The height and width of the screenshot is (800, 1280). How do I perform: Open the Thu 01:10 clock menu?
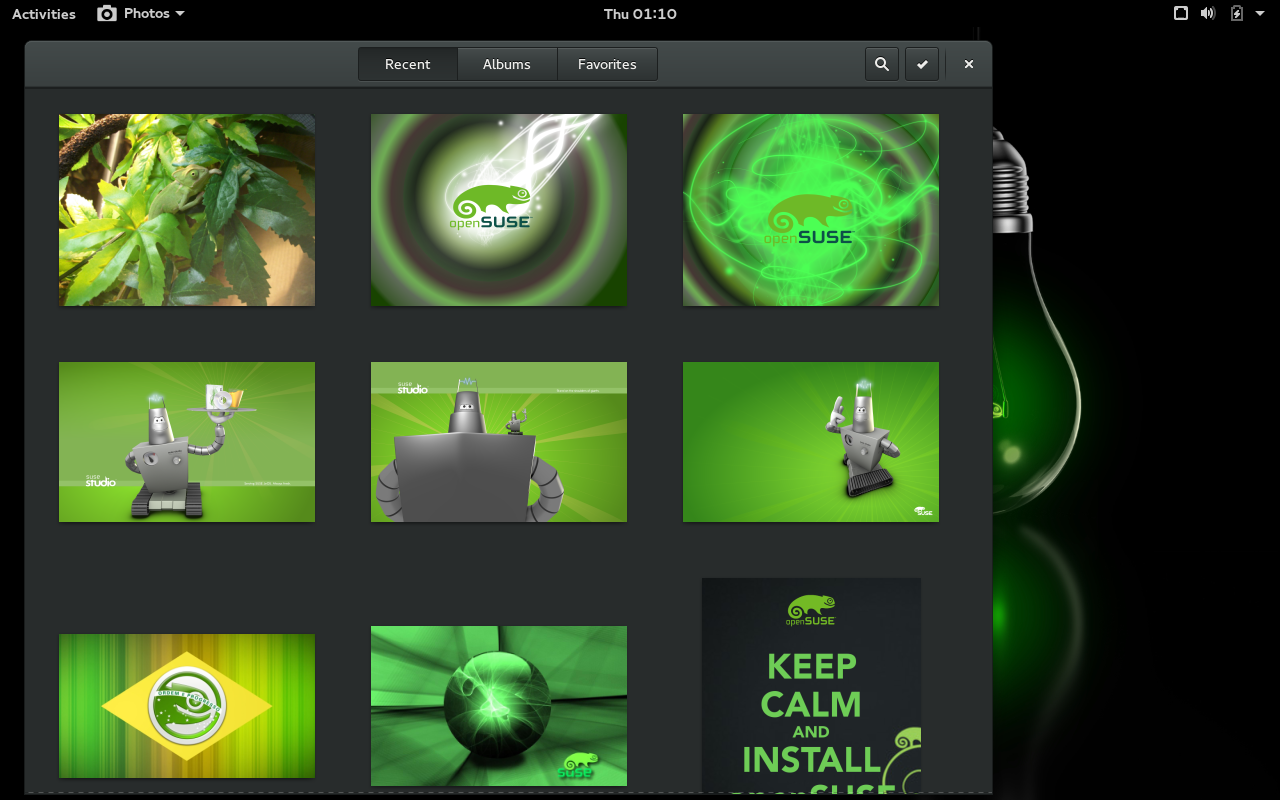point(640,14)
